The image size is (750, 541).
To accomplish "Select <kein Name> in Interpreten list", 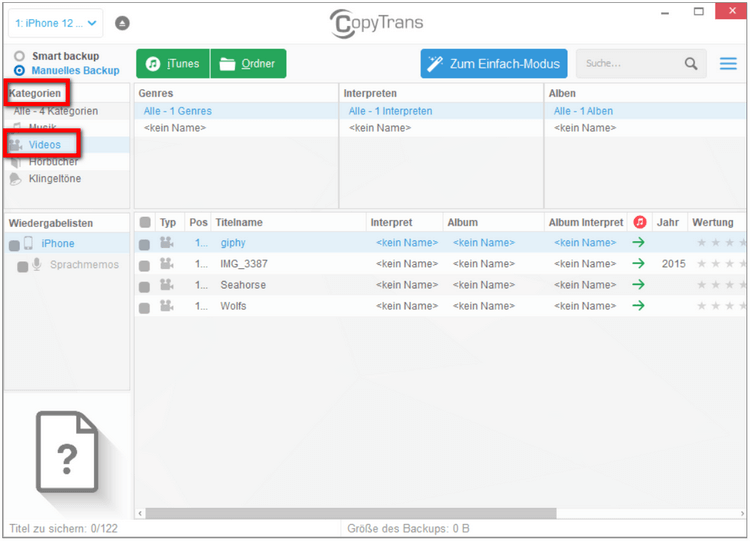I will coord(441,128).
